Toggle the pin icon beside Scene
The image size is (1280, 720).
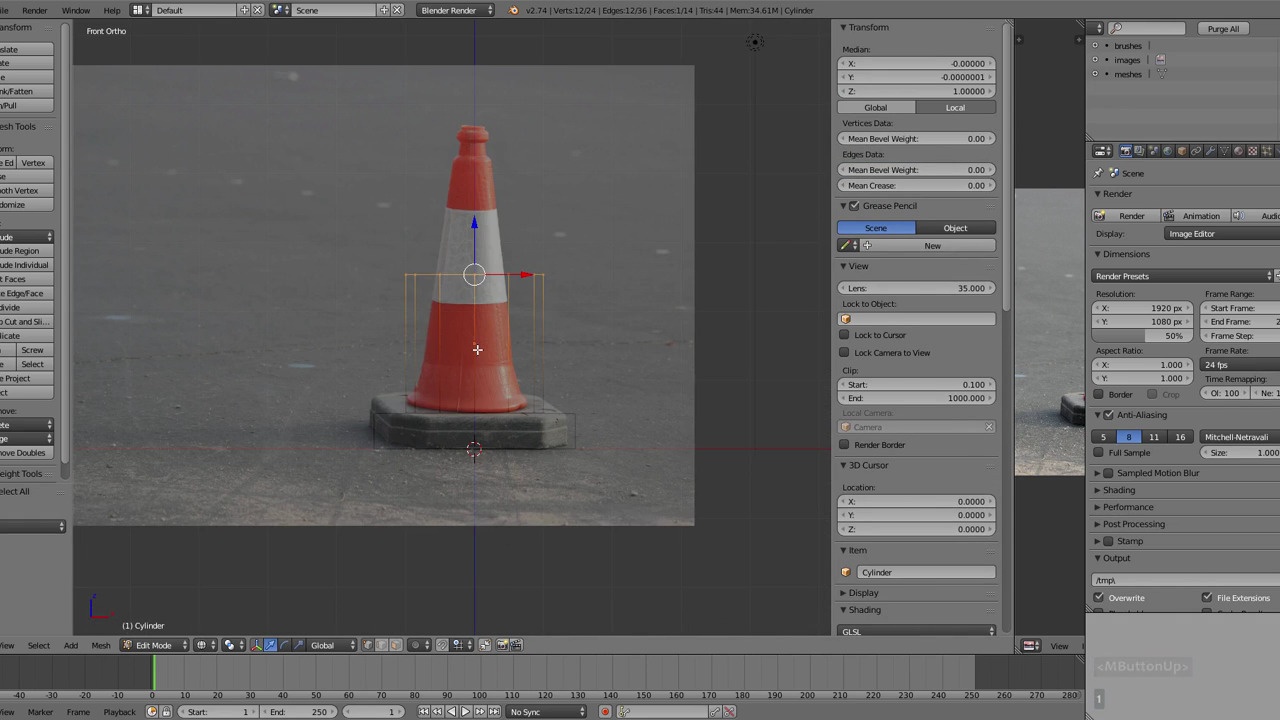(1098, 173)
